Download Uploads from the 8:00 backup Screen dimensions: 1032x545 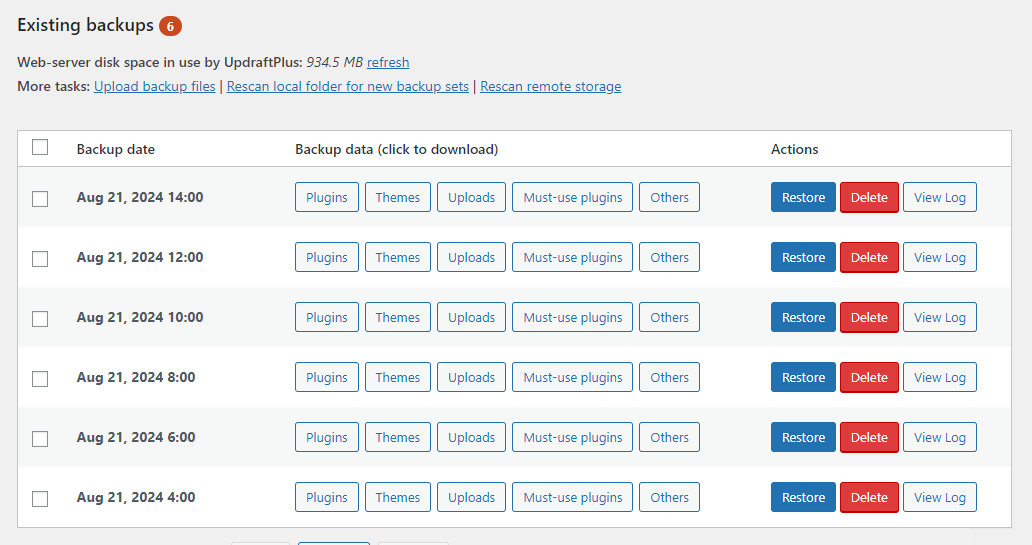point(471,377)
